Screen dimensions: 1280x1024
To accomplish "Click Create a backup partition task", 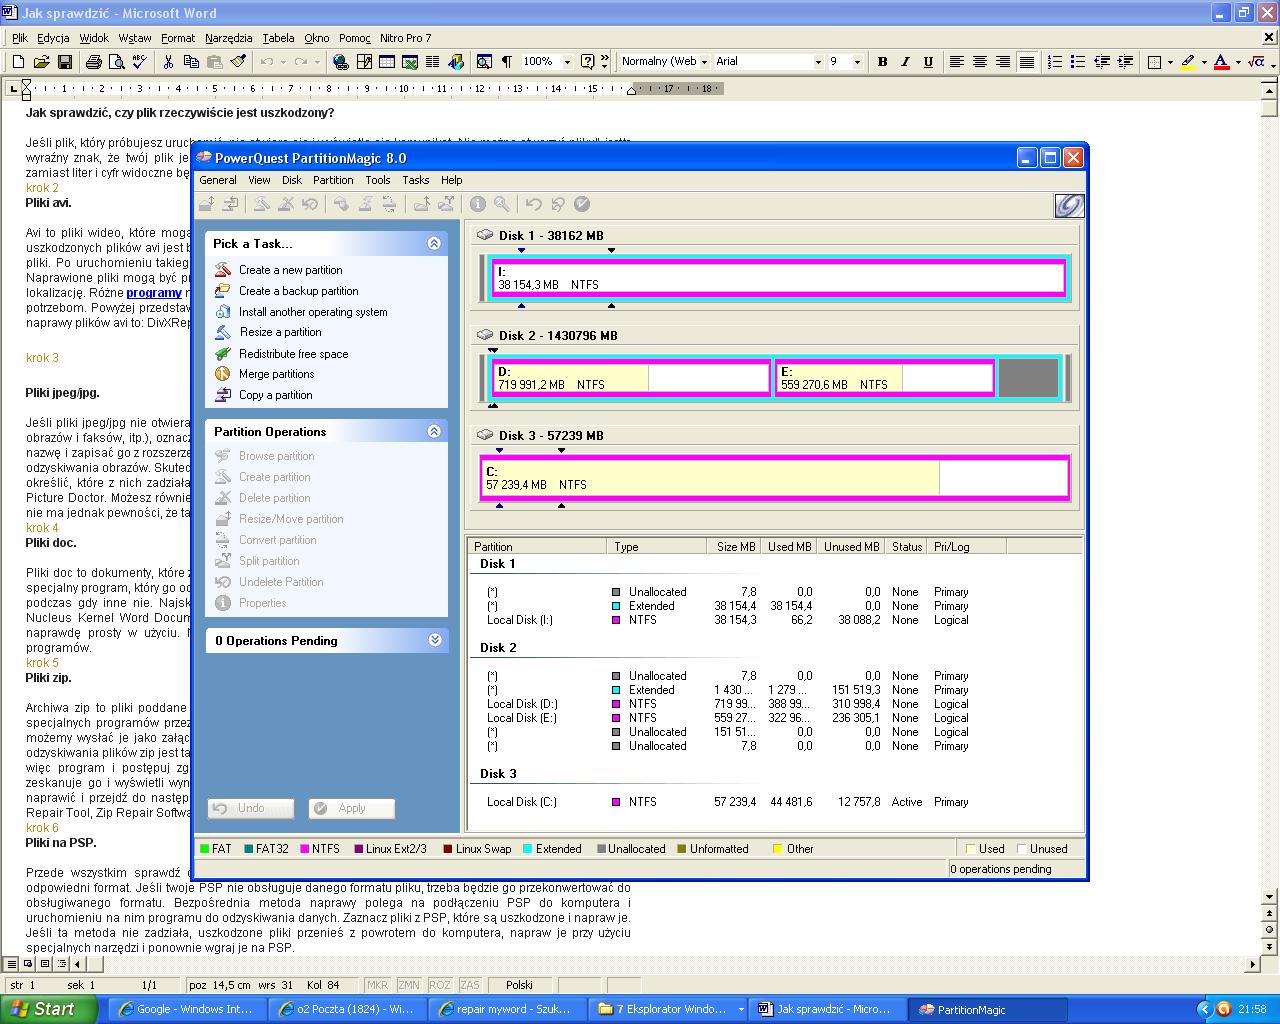I will click(298, 291).
